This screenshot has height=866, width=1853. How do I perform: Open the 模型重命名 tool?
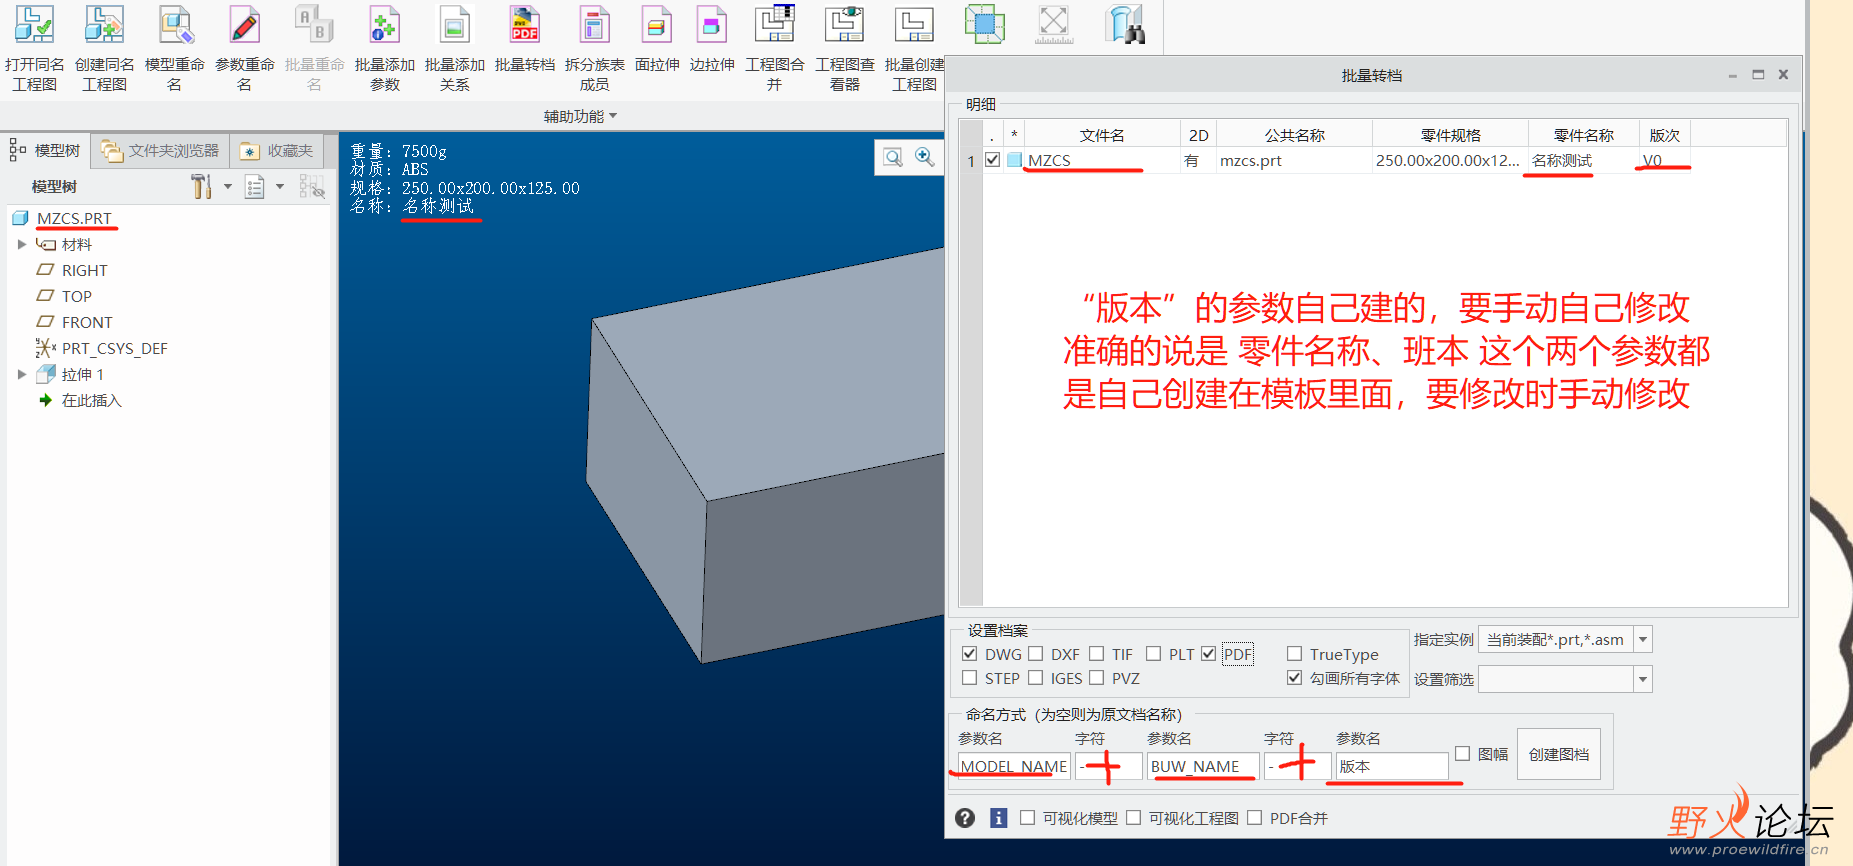pos(175,24)
